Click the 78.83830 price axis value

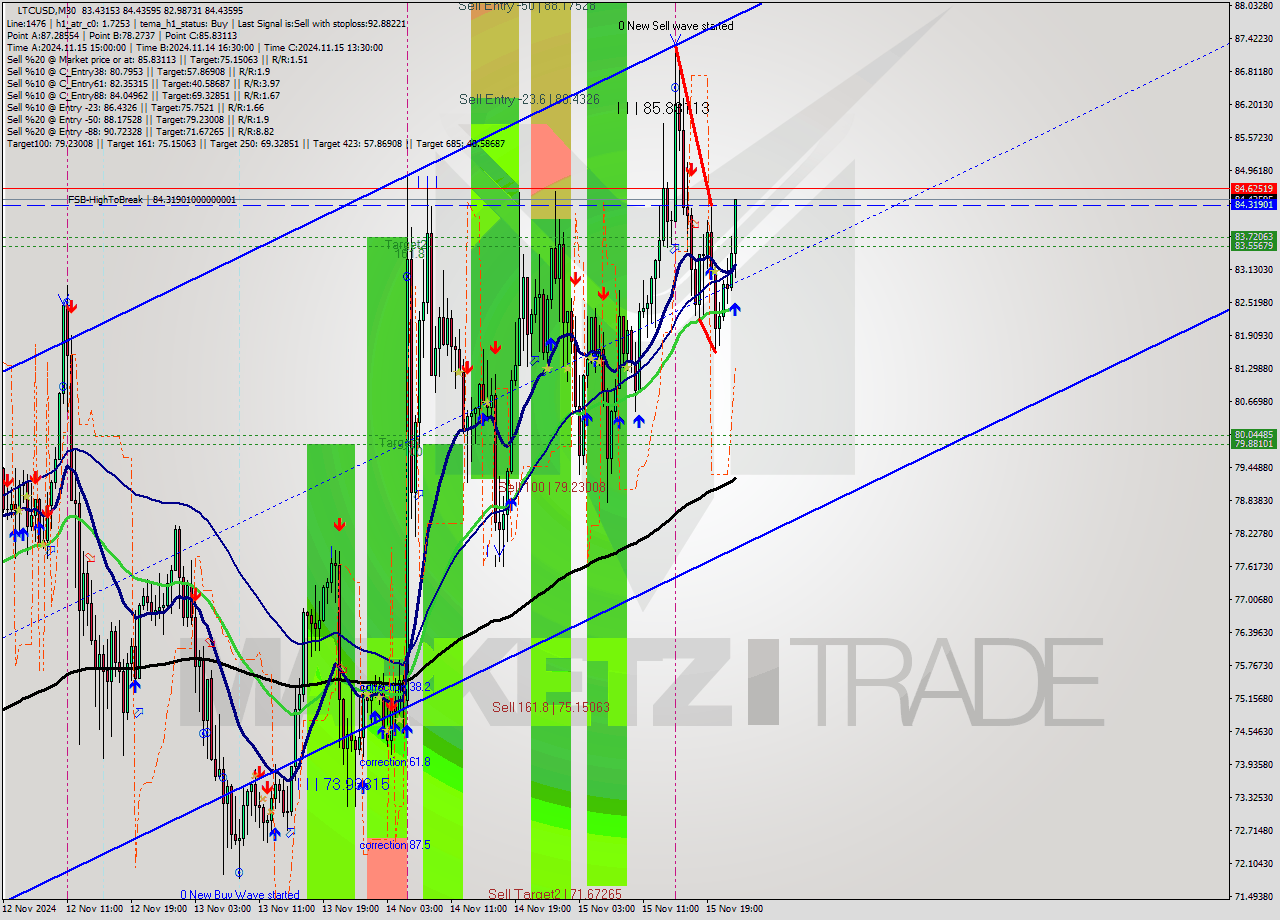point(1253,500)
